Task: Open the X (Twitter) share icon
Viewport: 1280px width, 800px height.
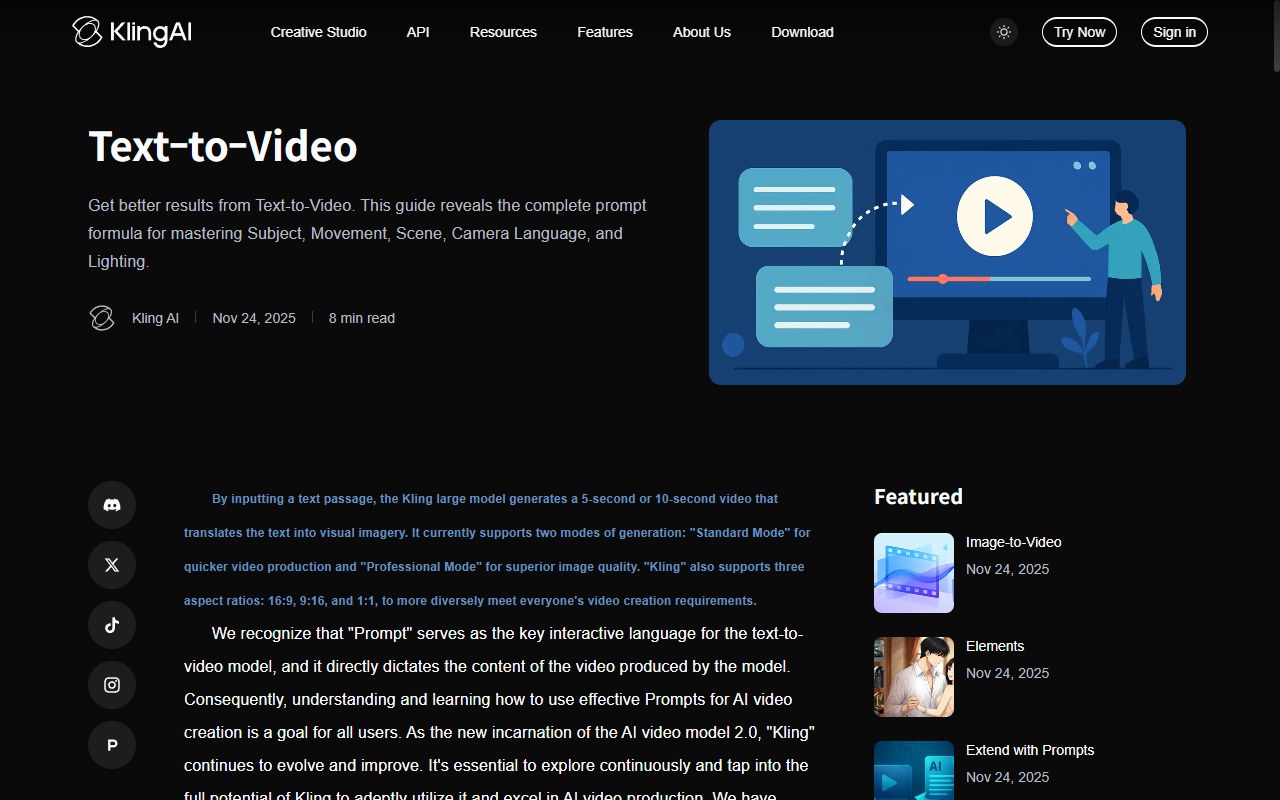Action: click(112, 565)
